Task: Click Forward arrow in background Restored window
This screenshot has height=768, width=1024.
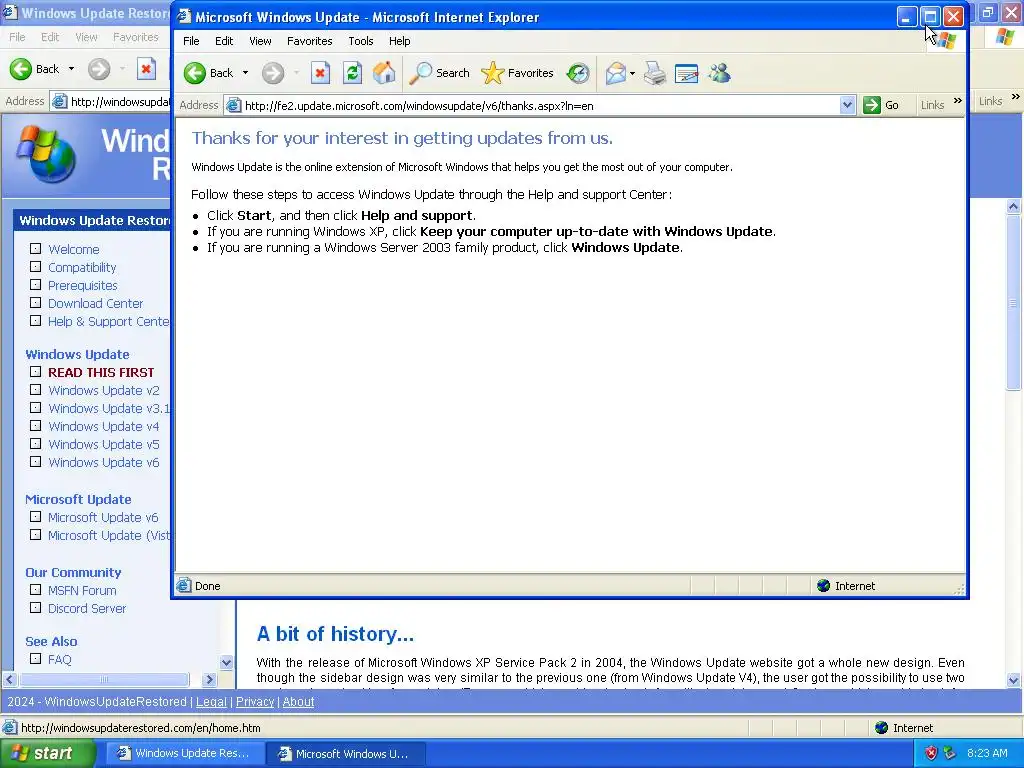Action: coord(99,69)
